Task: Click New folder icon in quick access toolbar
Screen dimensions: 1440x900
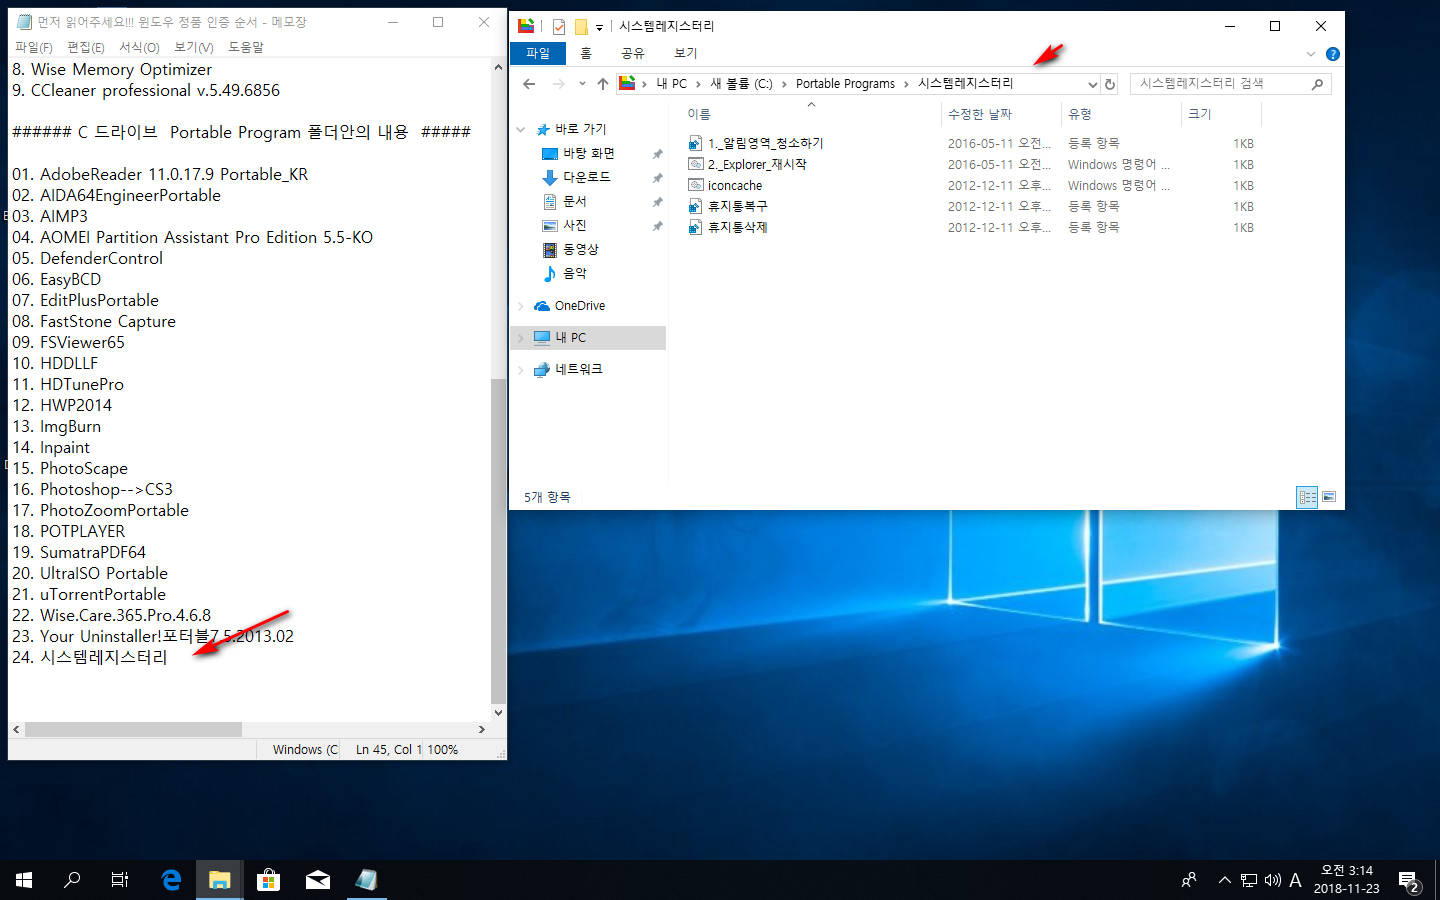Action: (x=580, y=26)
